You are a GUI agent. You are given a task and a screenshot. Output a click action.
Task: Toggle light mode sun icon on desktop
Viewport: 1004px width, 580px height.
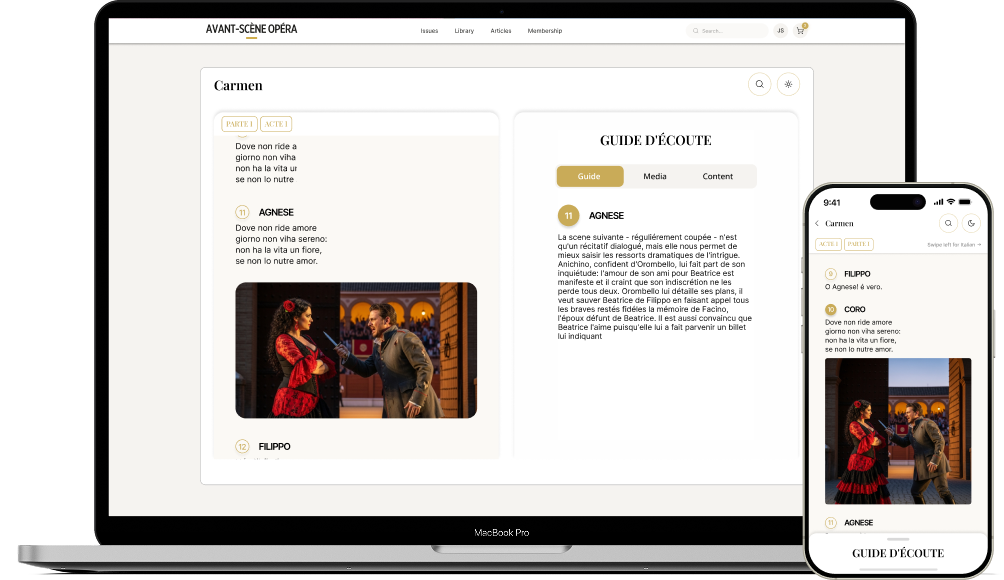pyautogui.click(x=788, y=85)
